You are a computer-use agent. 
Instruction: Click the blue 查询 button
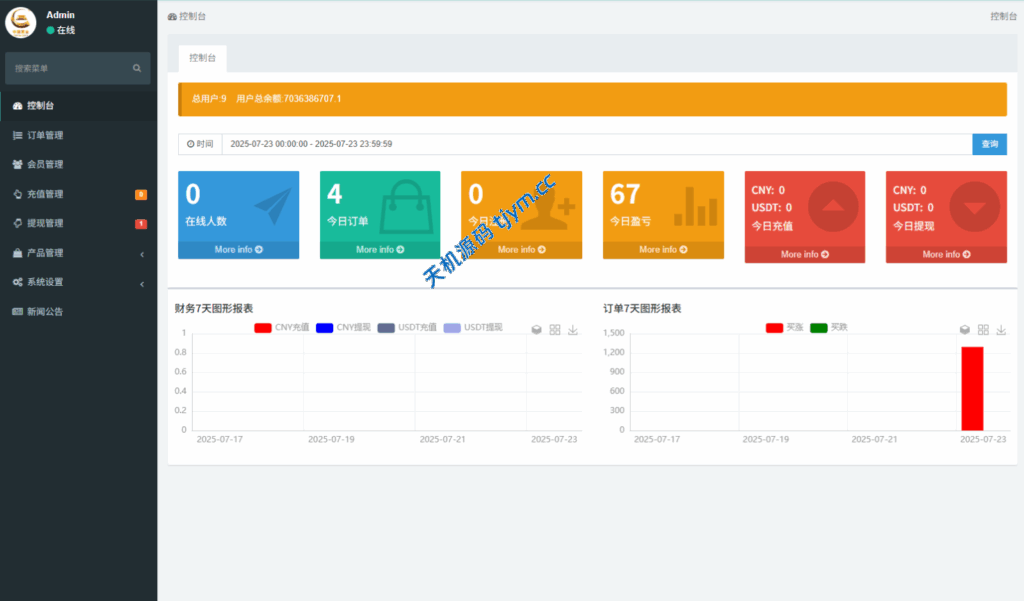989,144
